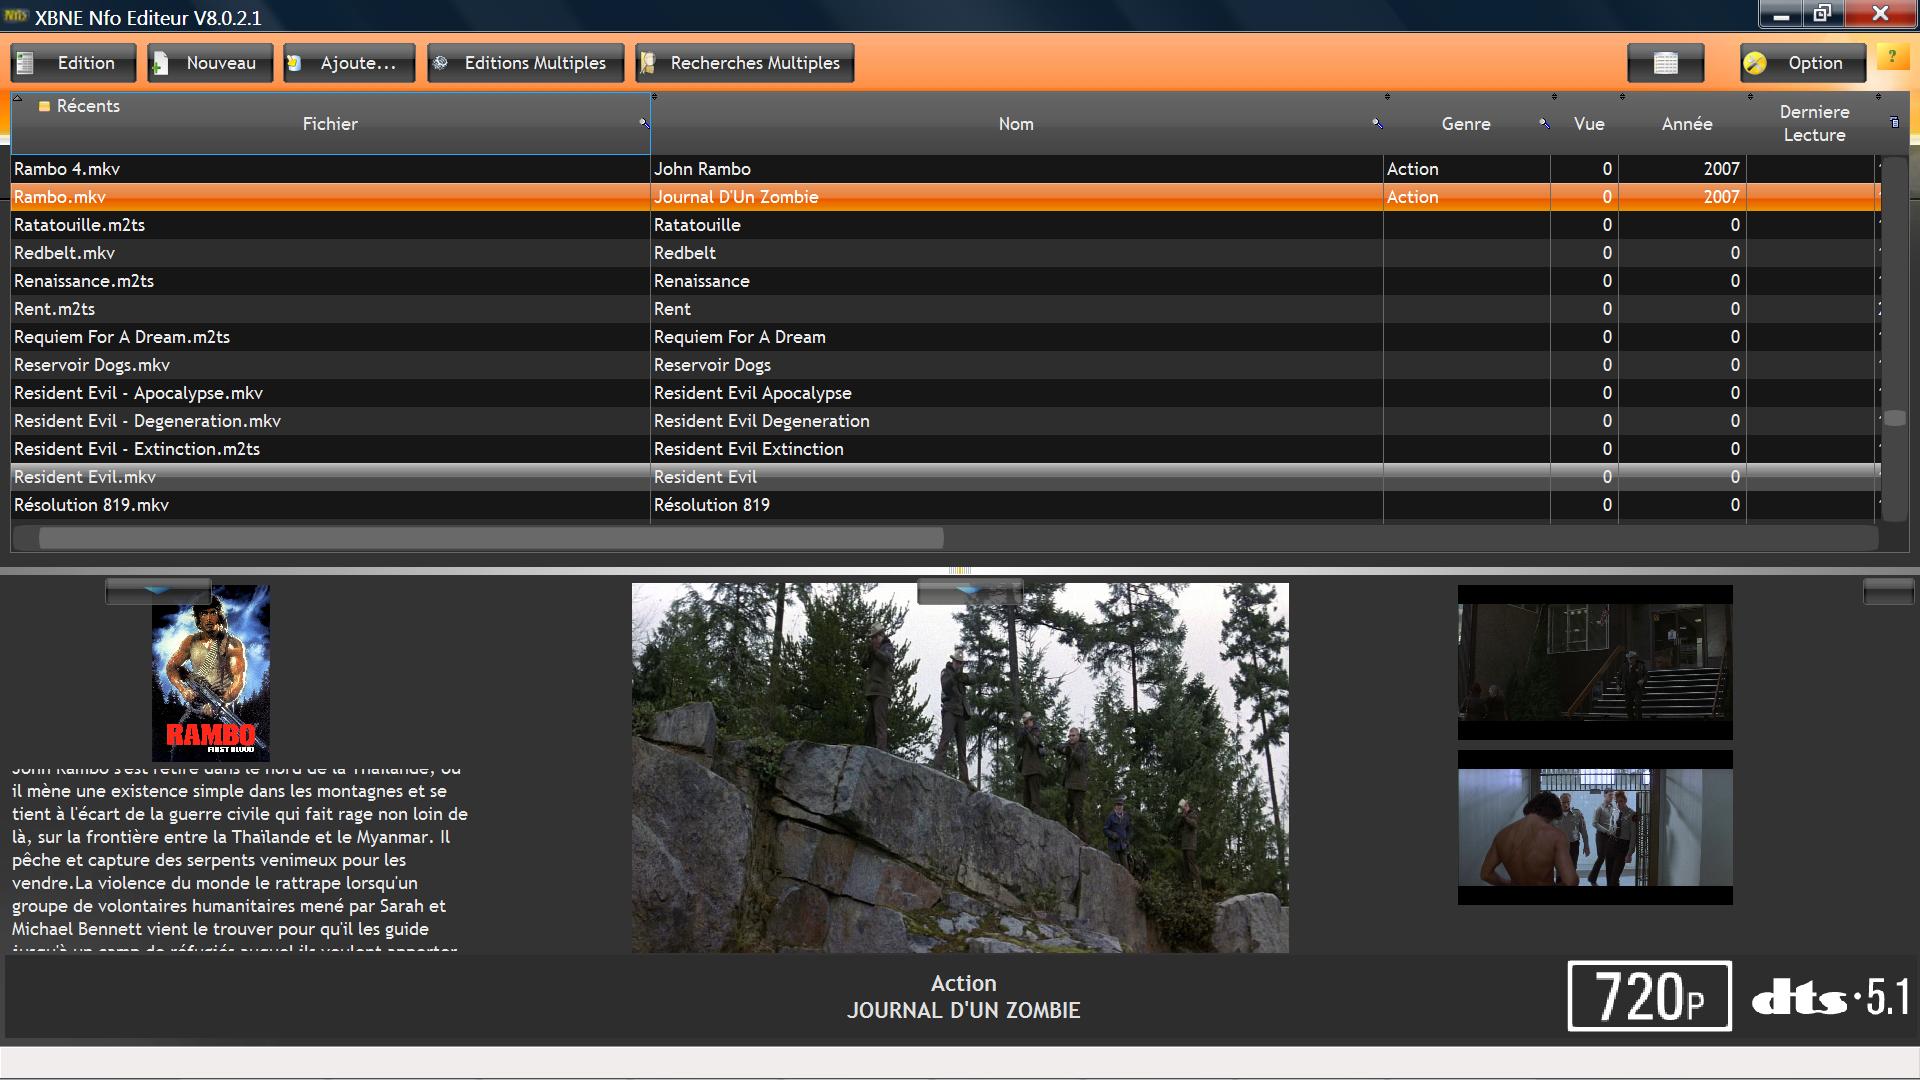Click the Rambo First Blood poster thumbnail

click(x=211, y=673)
